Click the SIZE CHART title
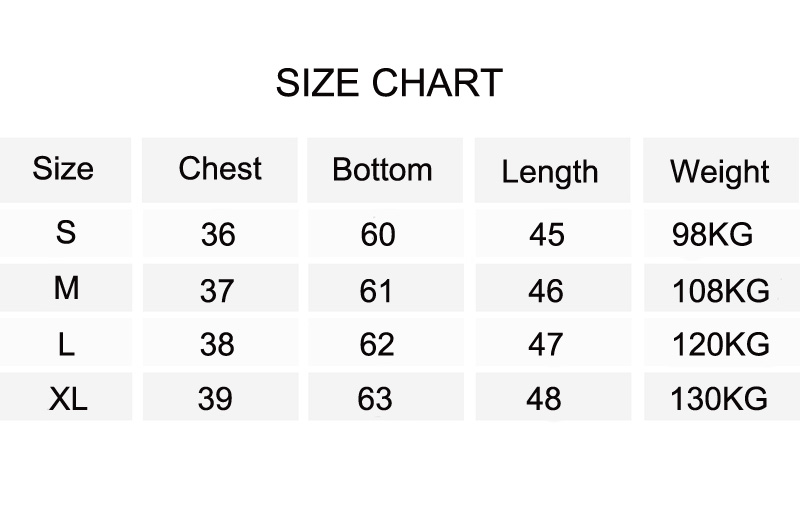The height and width of the screenshot is (524, 800). (389, 82)
